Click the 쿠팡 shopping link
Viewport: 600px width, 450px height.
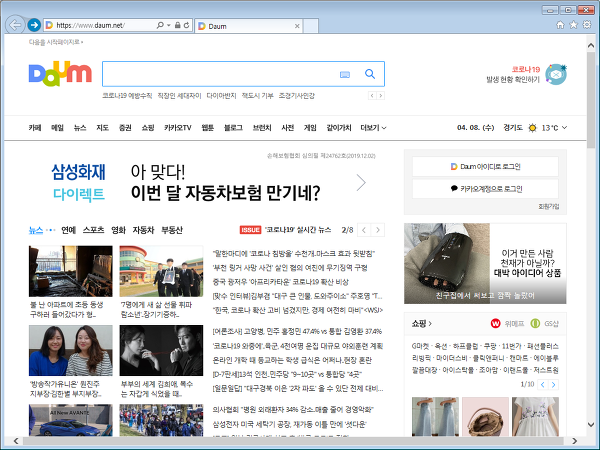490,346
